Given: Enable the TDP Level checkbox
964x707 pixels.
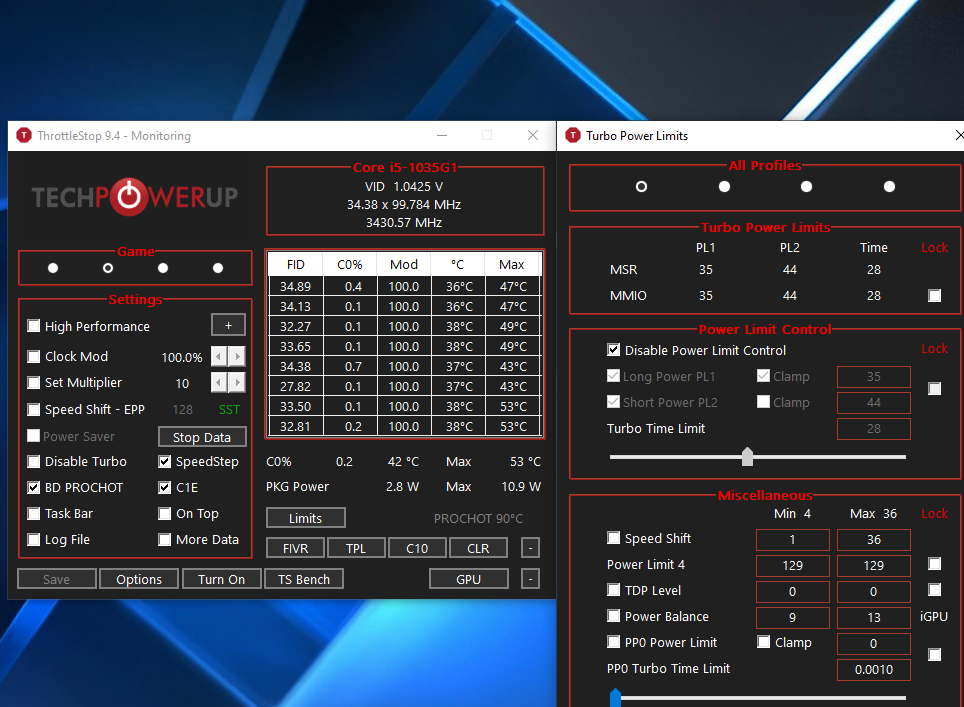Looking at the screenshot, I should tap(614, 590).
